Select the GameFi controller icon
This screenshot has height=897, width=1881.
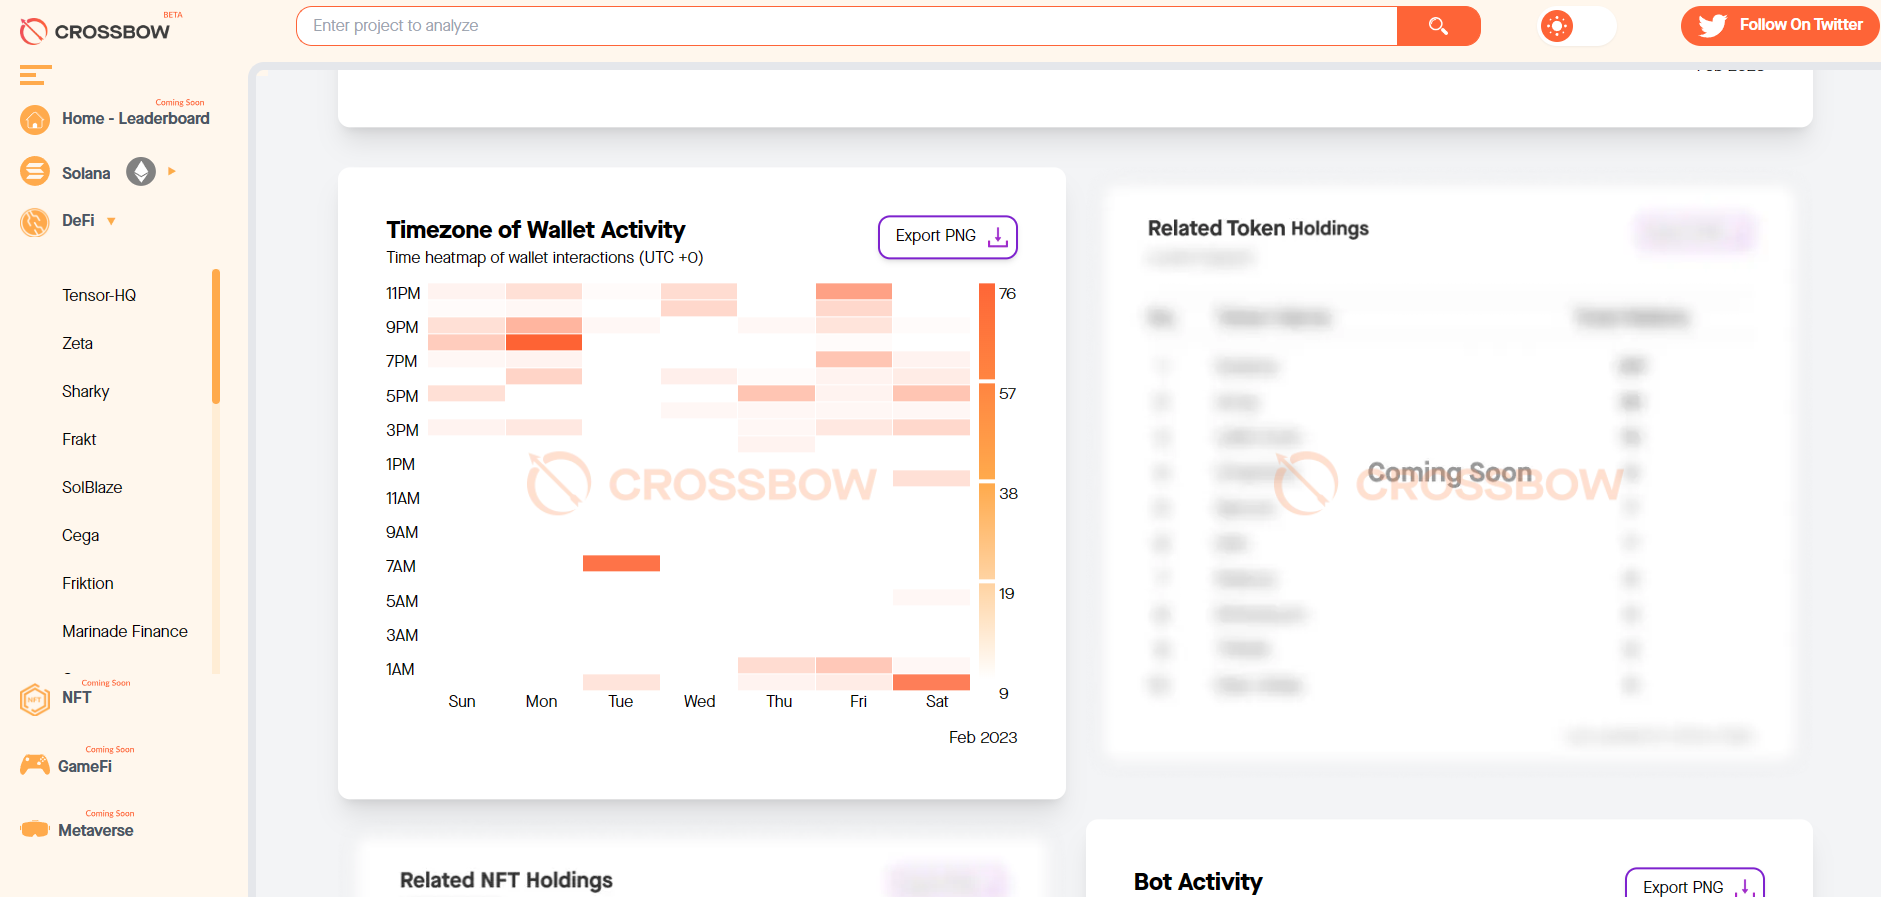pyautogui.click(x=35, y=765)
